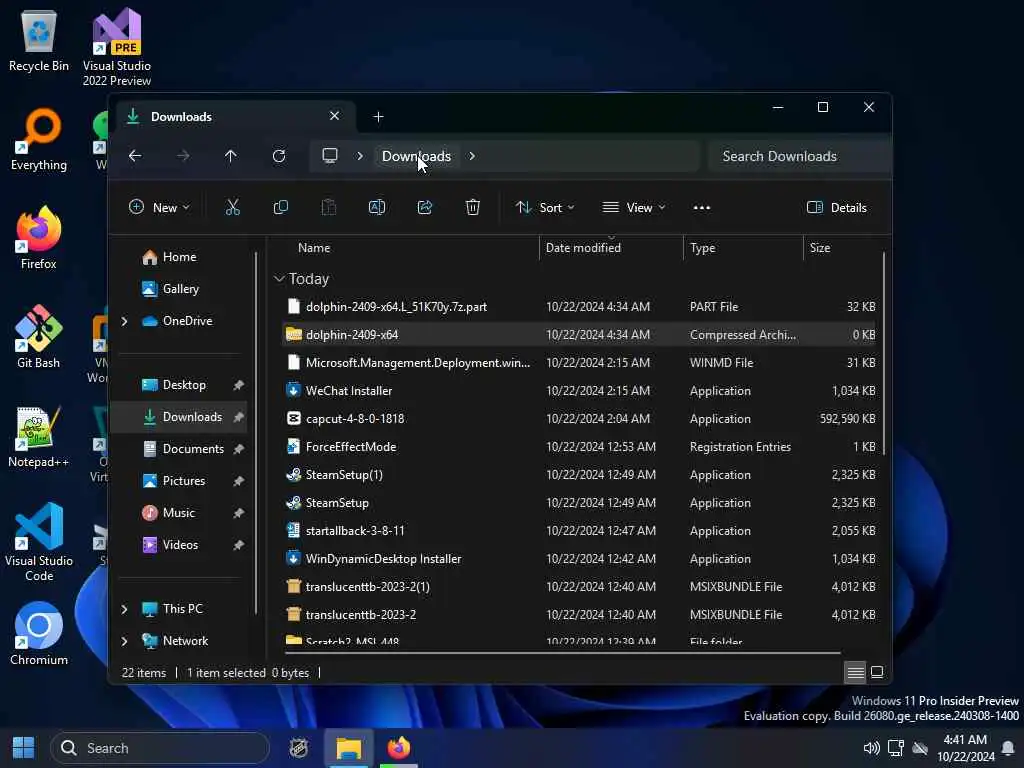Go up one folder level
Screen dimensions: 1024x768
[231, 156]
